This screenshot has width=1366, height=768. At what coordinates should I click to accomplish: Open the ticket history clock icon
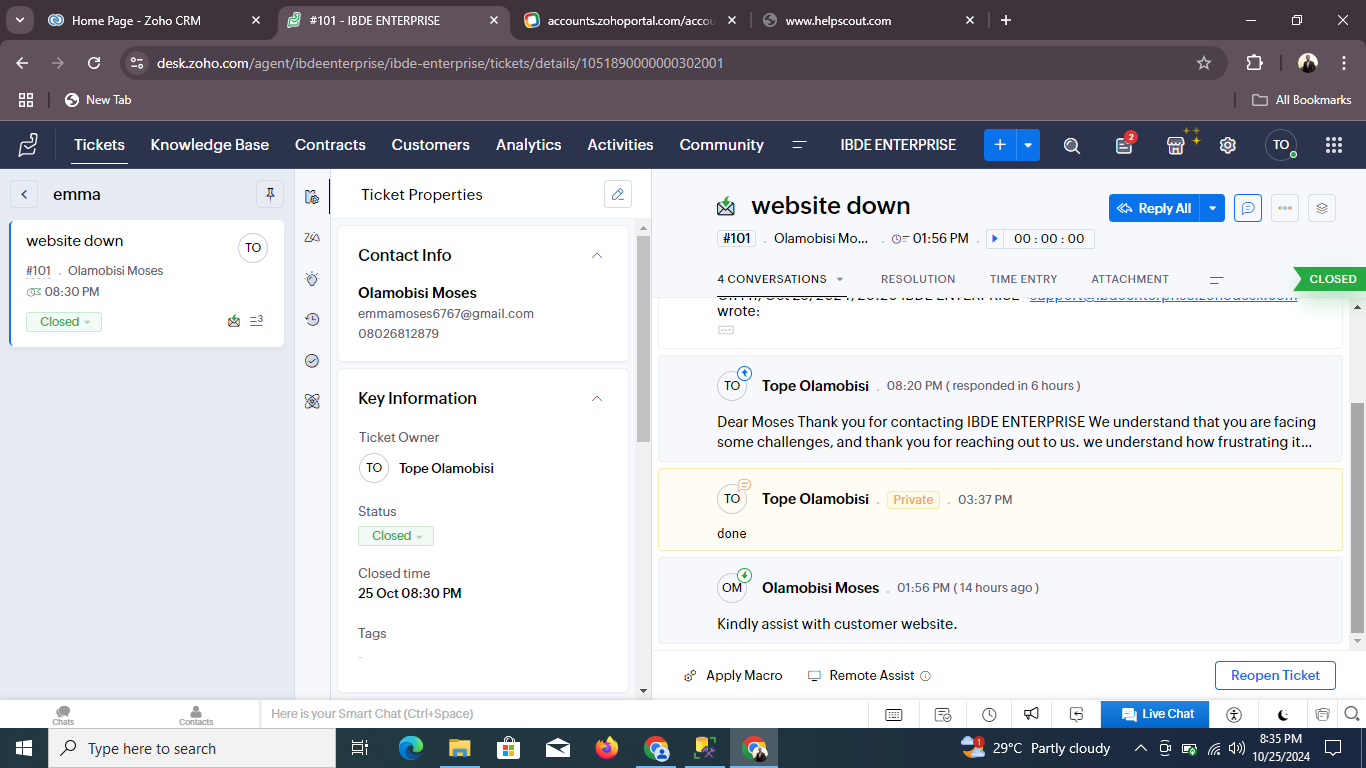pyautogui.click(x=312, y=319)
